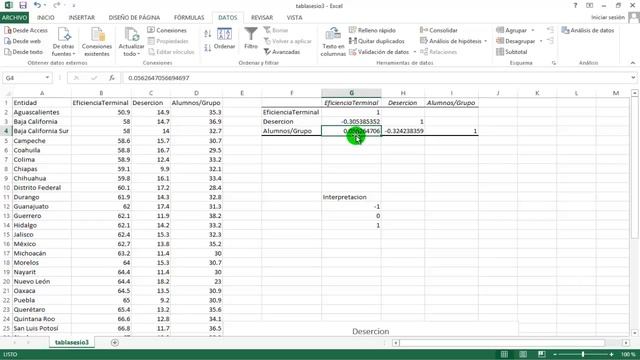Toggle the Filtro funnel button

(251, 38)
